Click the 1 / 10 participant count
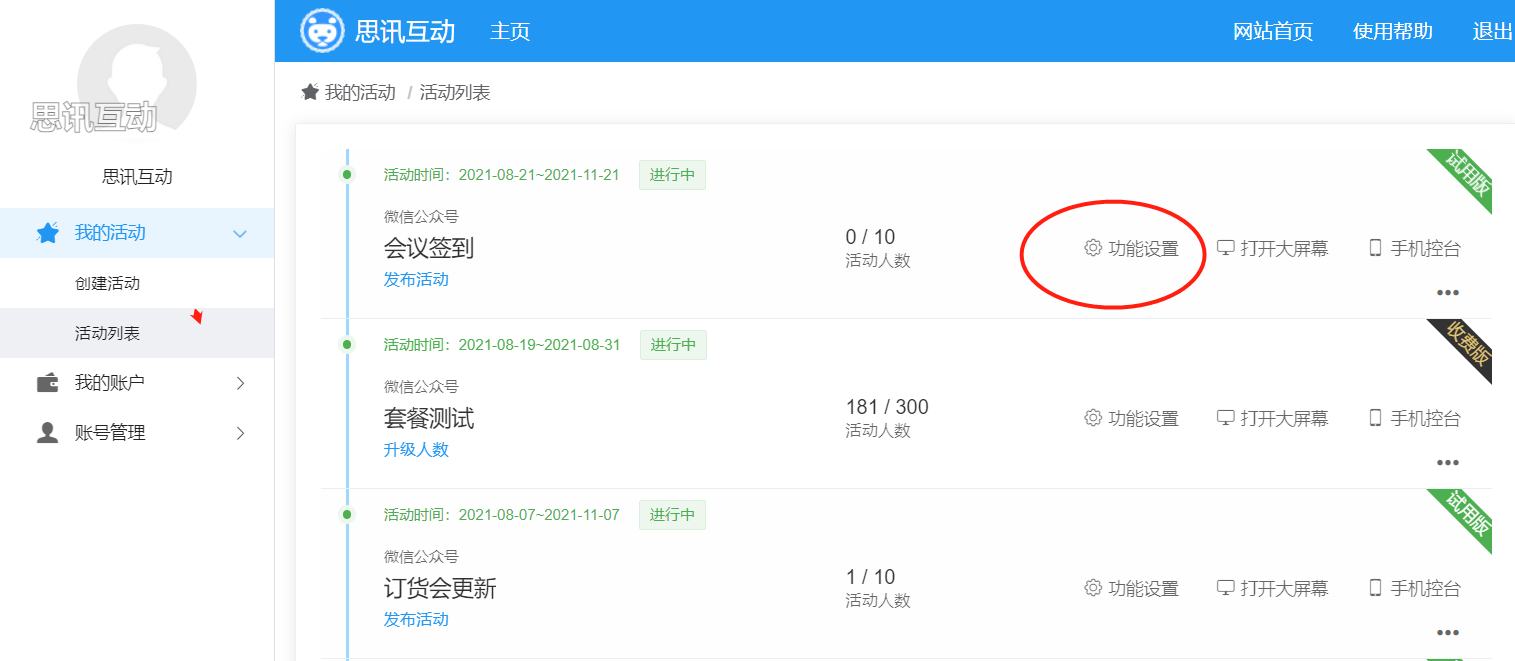This screenshot has height=661, width=1515. [x=870, y=577]
